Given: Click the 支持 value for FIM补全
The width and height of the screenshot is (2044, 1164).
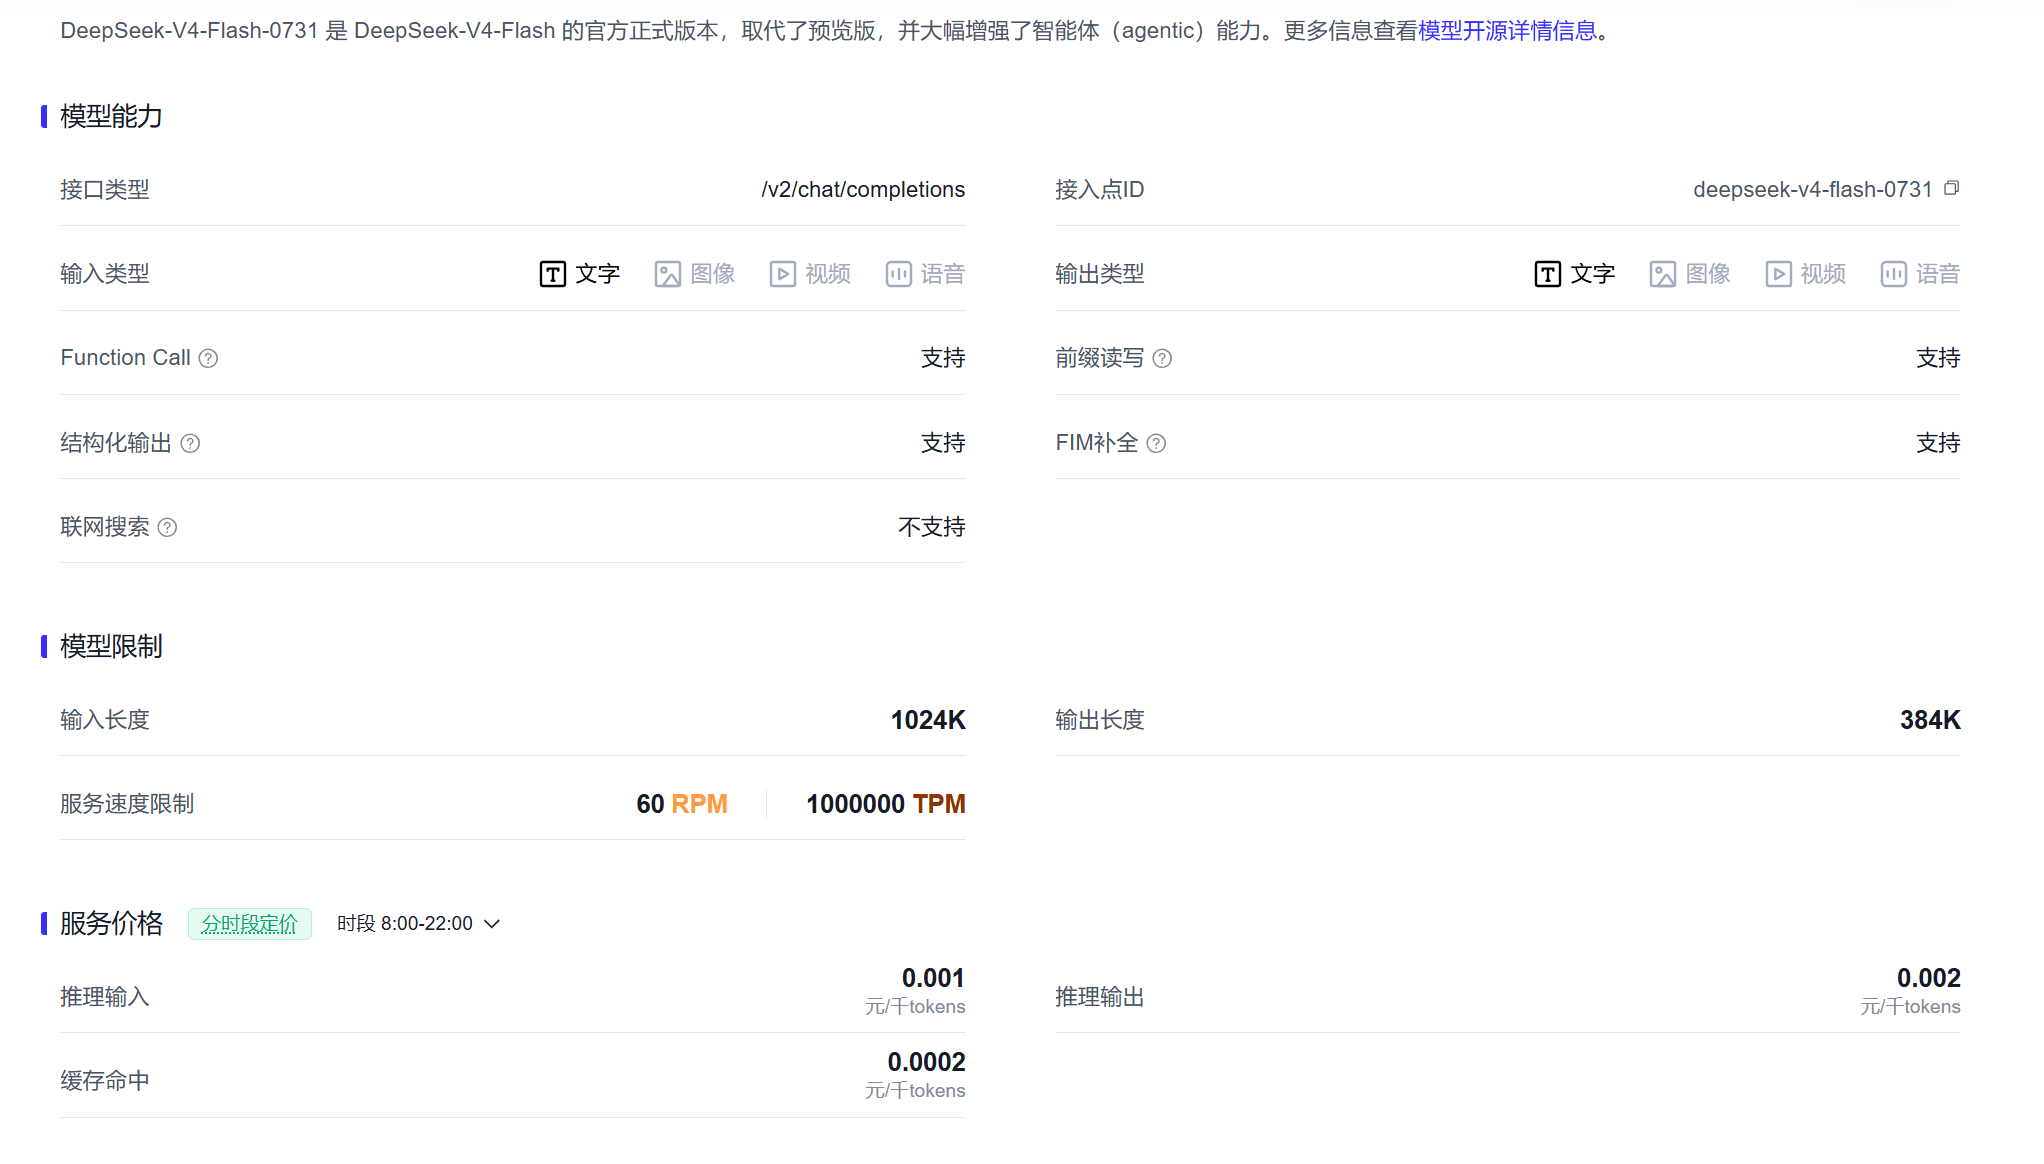Looking at the screenshot, I should (1938, 443).
